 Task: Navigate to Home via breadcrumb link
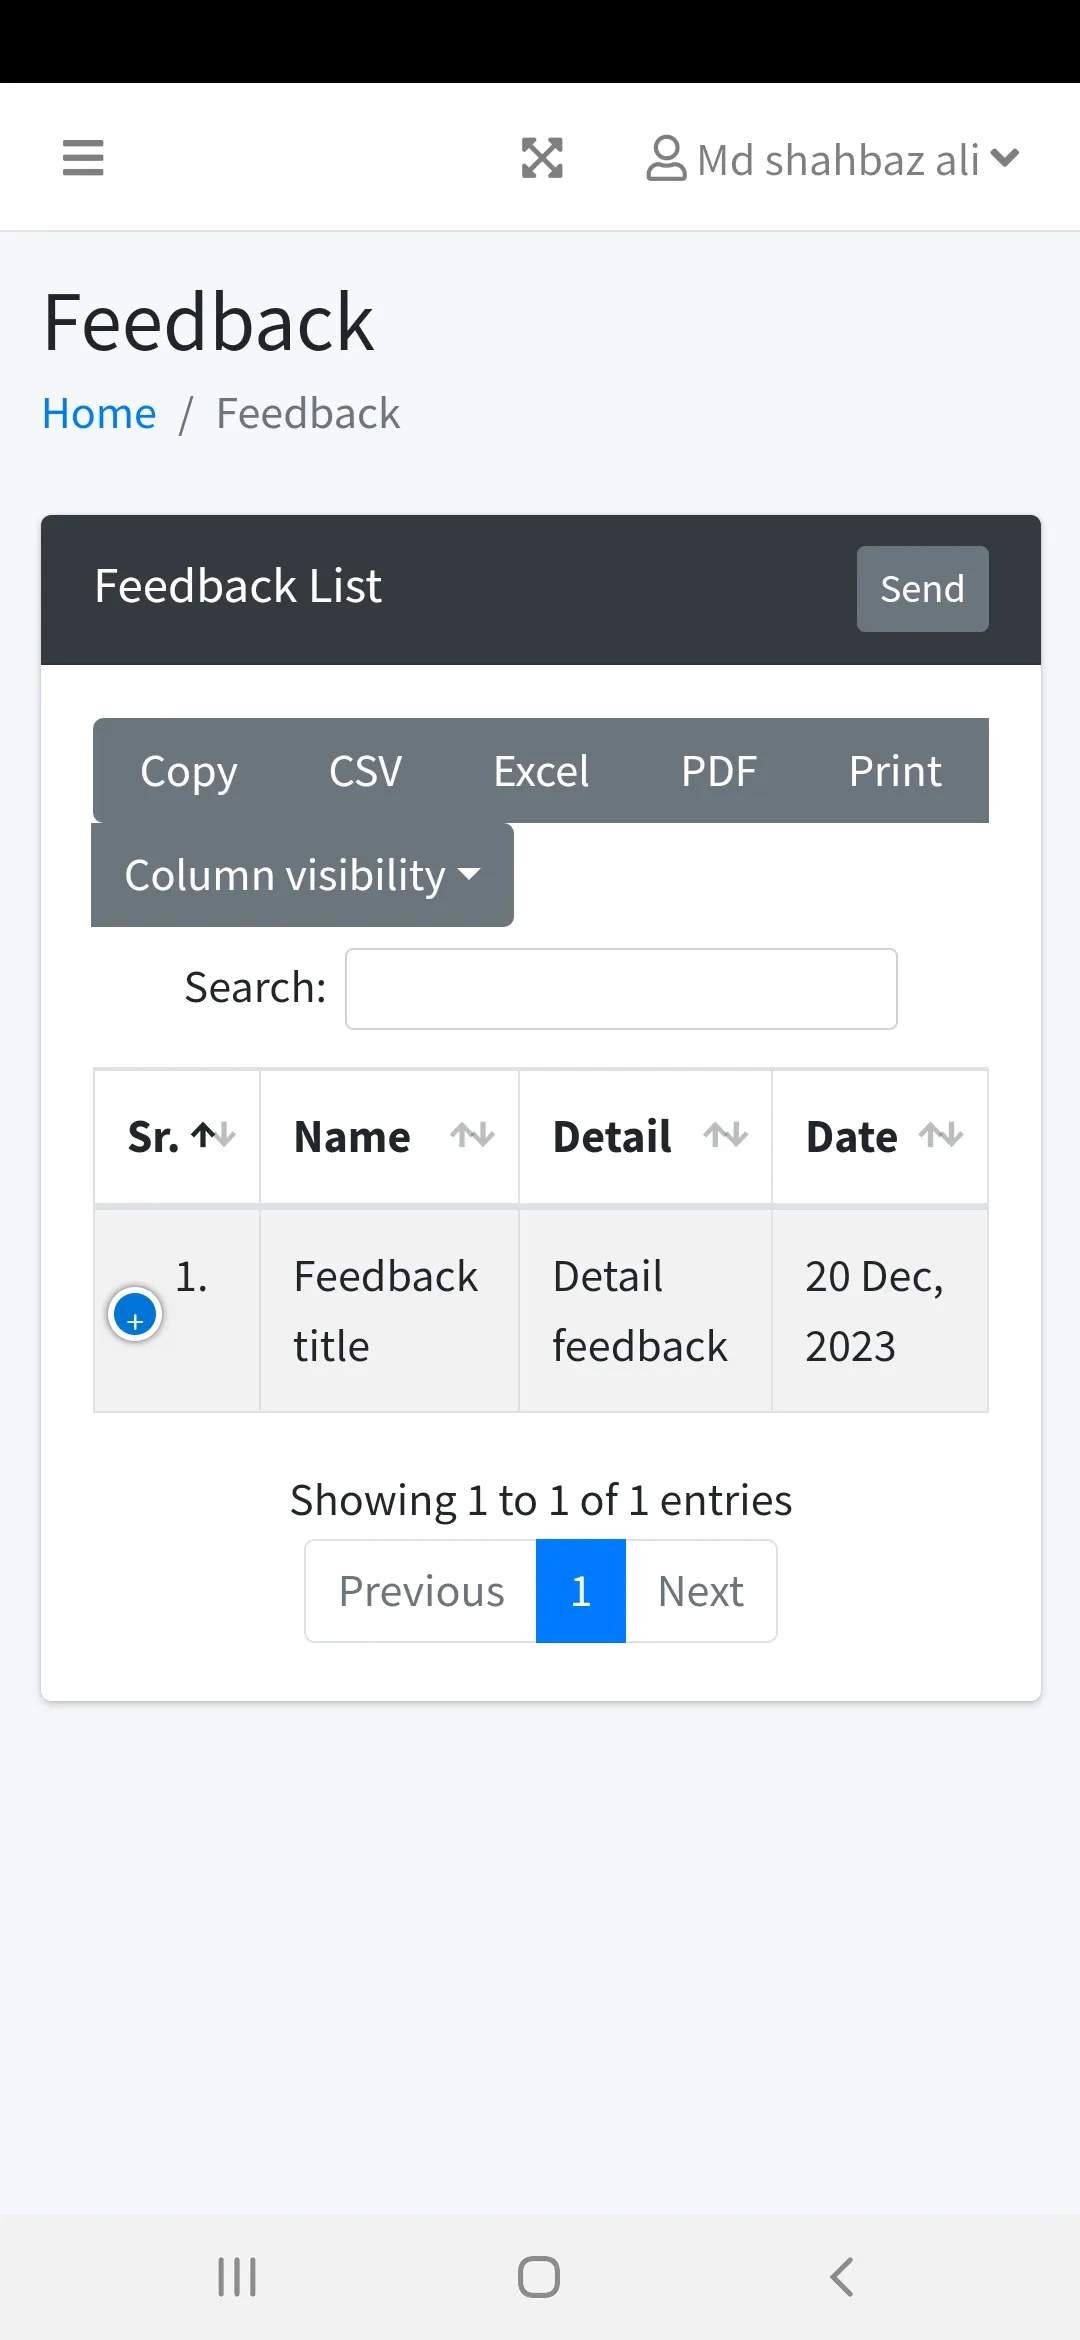coord(99,412)
